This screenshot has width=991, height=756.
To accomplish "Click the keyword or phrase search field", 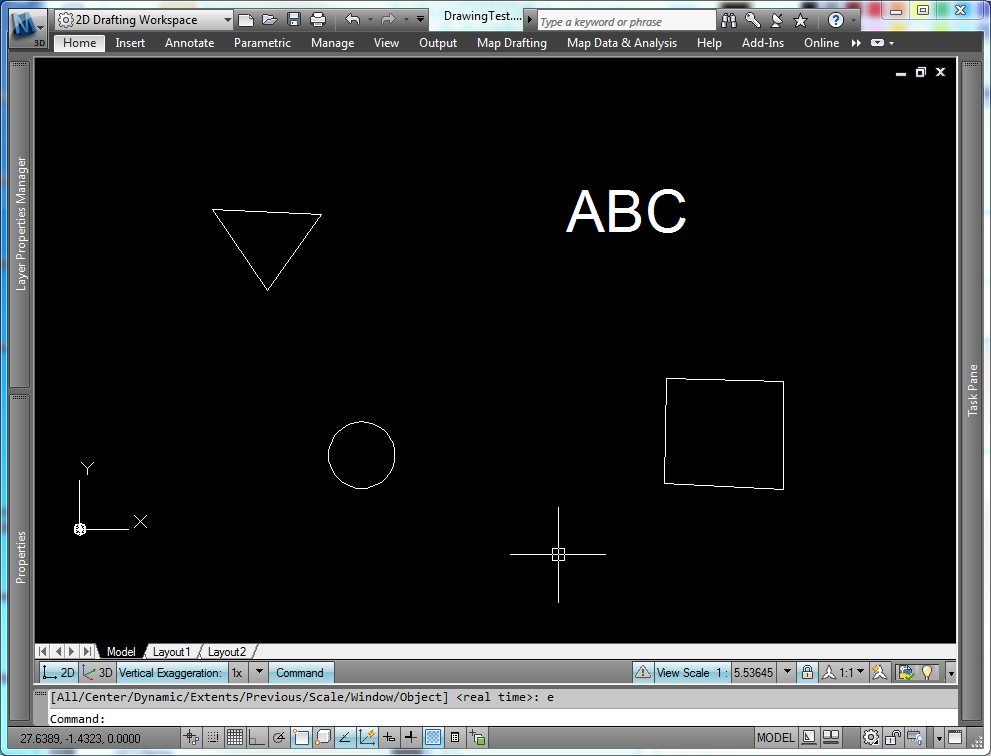I will click(626, 21).
